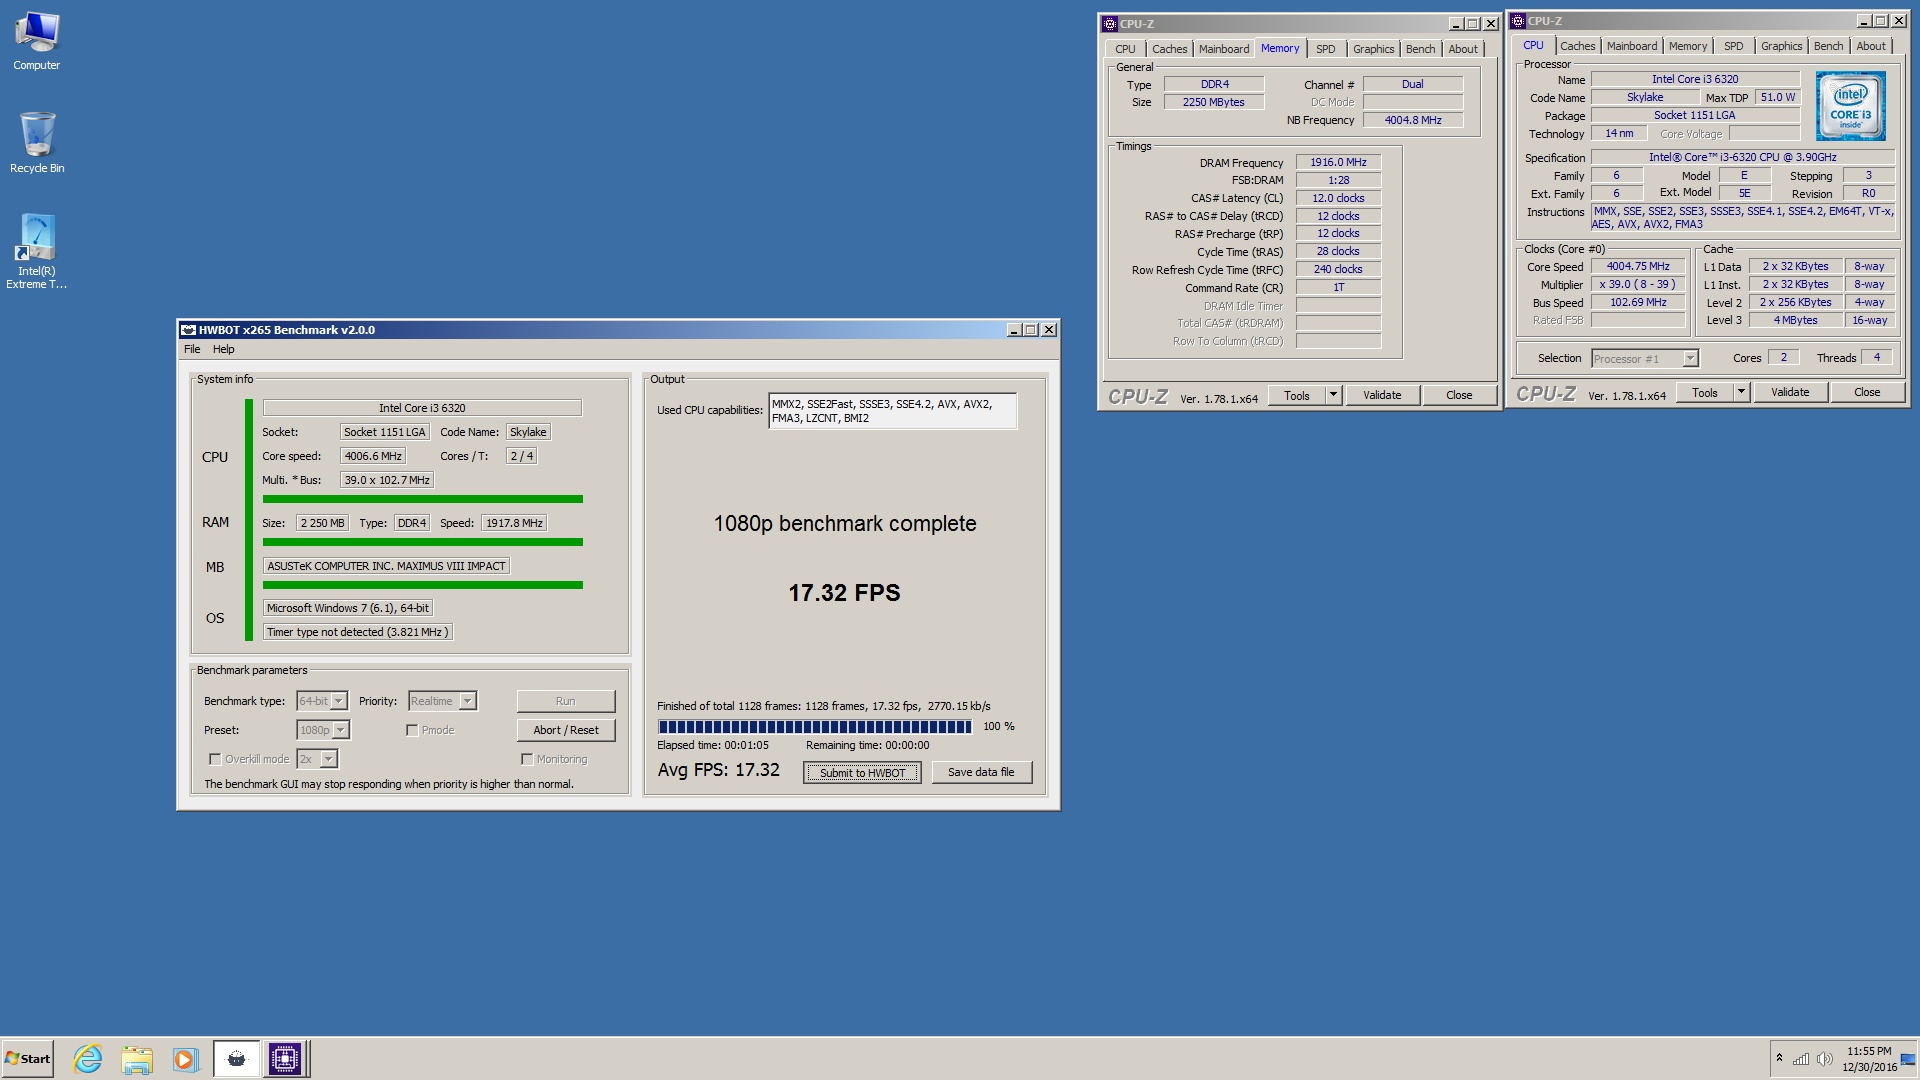1920x1080 pixels.
Task: Switch to About tab in CPU window
Action: coord(1871,46)
